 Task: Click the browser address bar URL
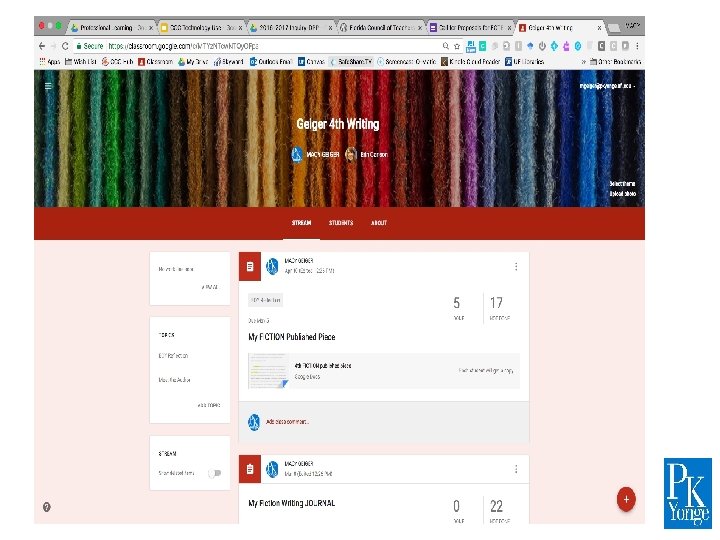[x=184, y=46]
